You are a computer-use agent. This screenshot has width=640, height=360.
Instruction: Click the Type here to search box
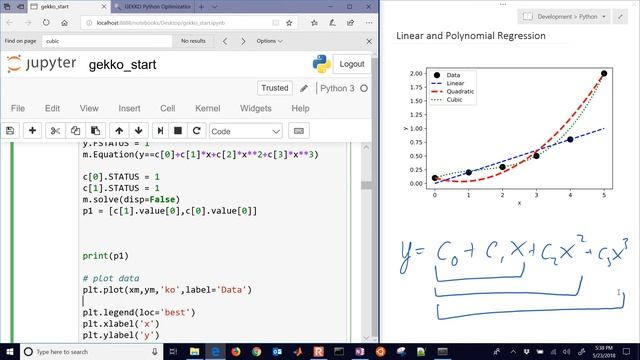coord(91,352)
